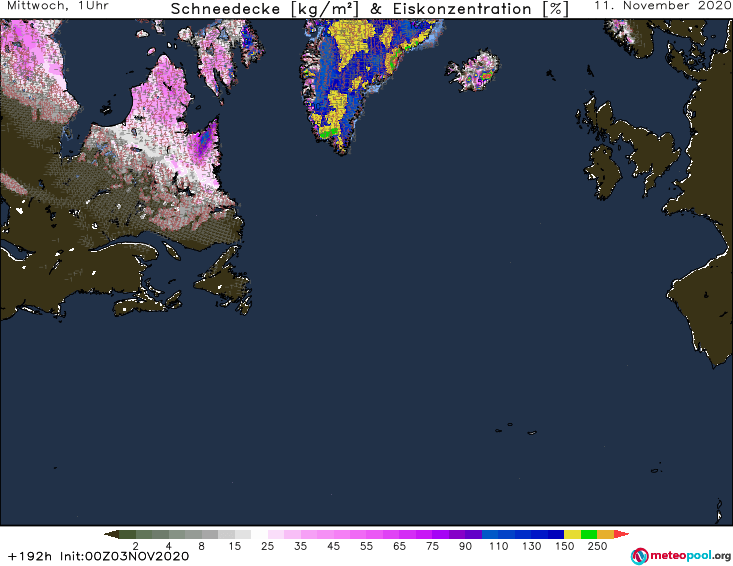Select the yellow legend swatch above 150
Screen dimensions: 733x566
pyautogui.click(x=573, y=534)
